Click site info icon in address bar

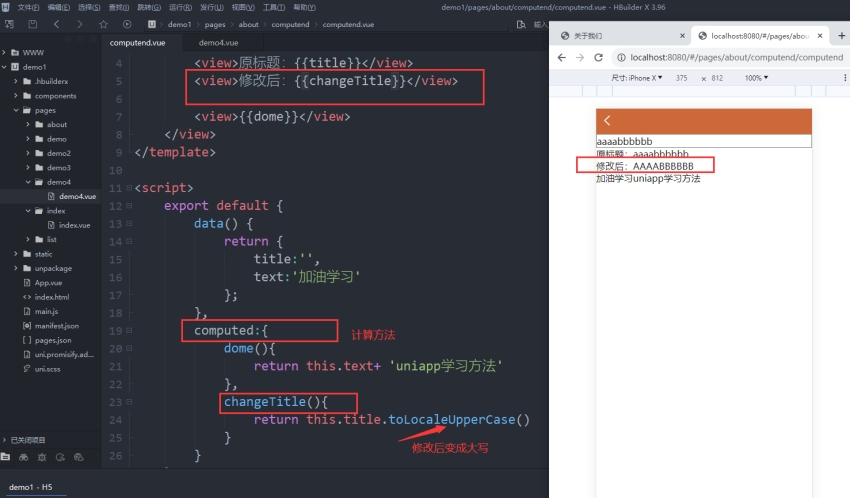point(621,57)
